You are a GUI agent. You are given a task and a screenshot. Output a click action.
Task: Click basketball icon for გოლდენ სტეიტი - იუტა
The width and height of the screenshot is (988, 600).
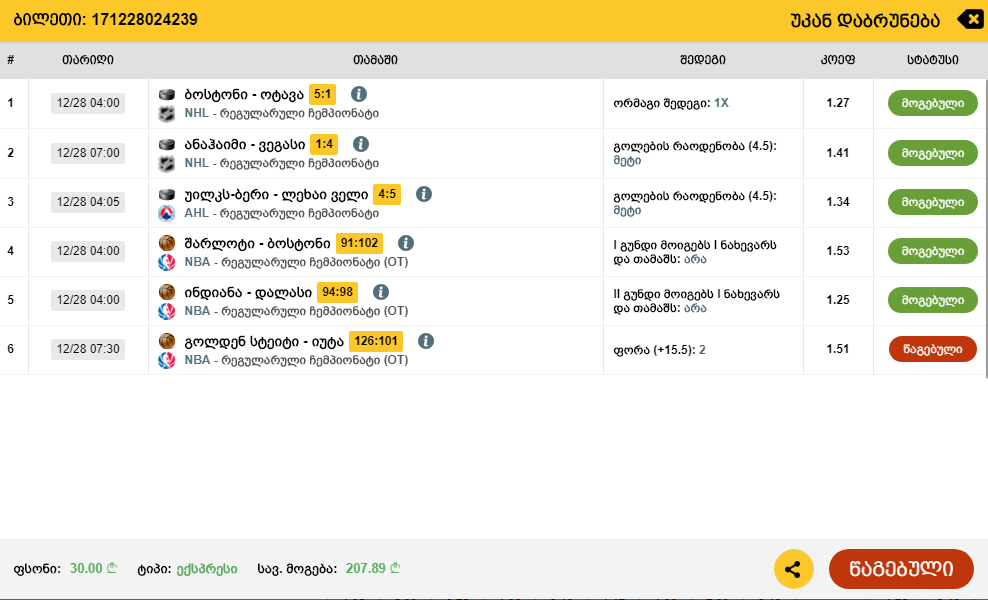tap(166, 342)
